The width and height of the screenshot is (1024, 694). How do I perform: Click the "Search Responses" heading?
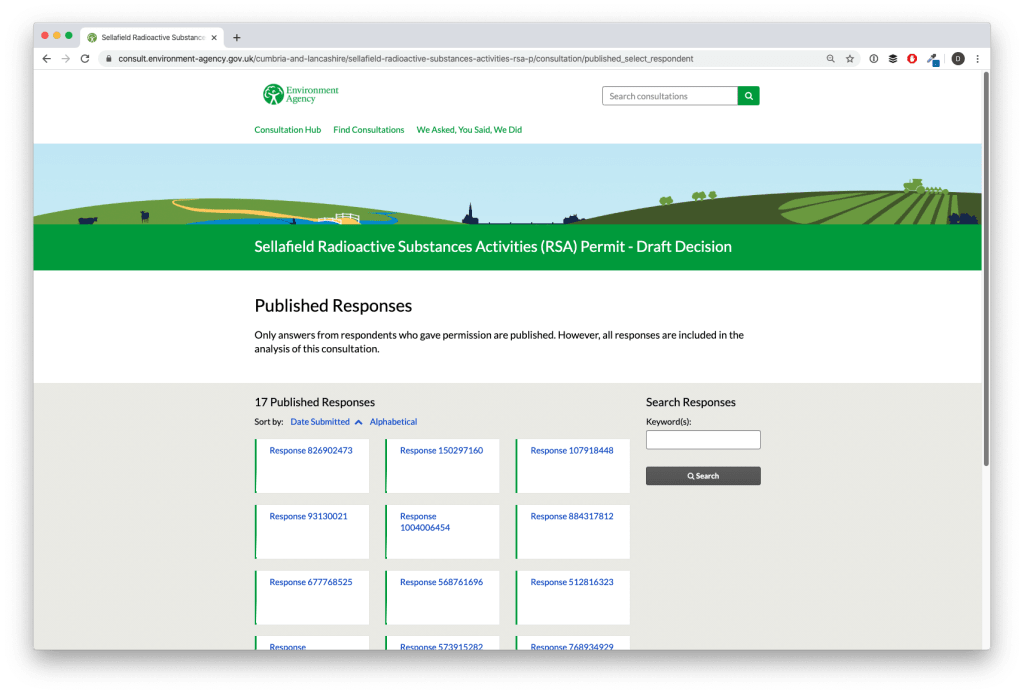[691, 402]
